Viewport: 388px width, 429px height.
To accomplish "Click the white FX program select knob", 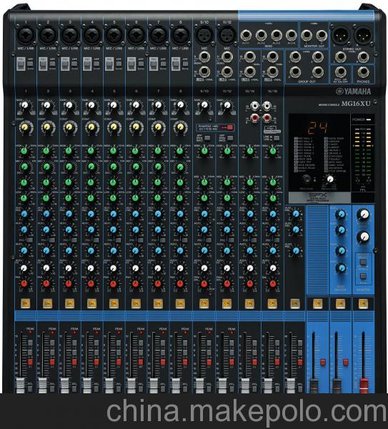I will [x=330, y=179].
